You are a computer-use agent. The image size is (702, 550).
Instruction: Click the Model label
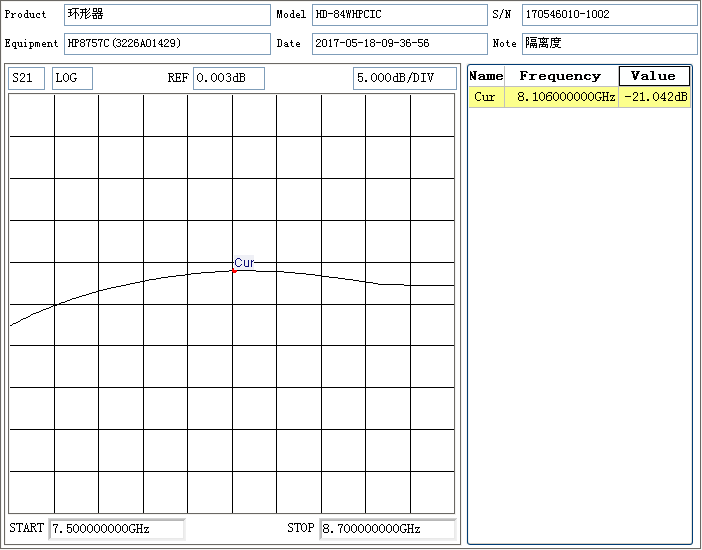click(291, 15)
